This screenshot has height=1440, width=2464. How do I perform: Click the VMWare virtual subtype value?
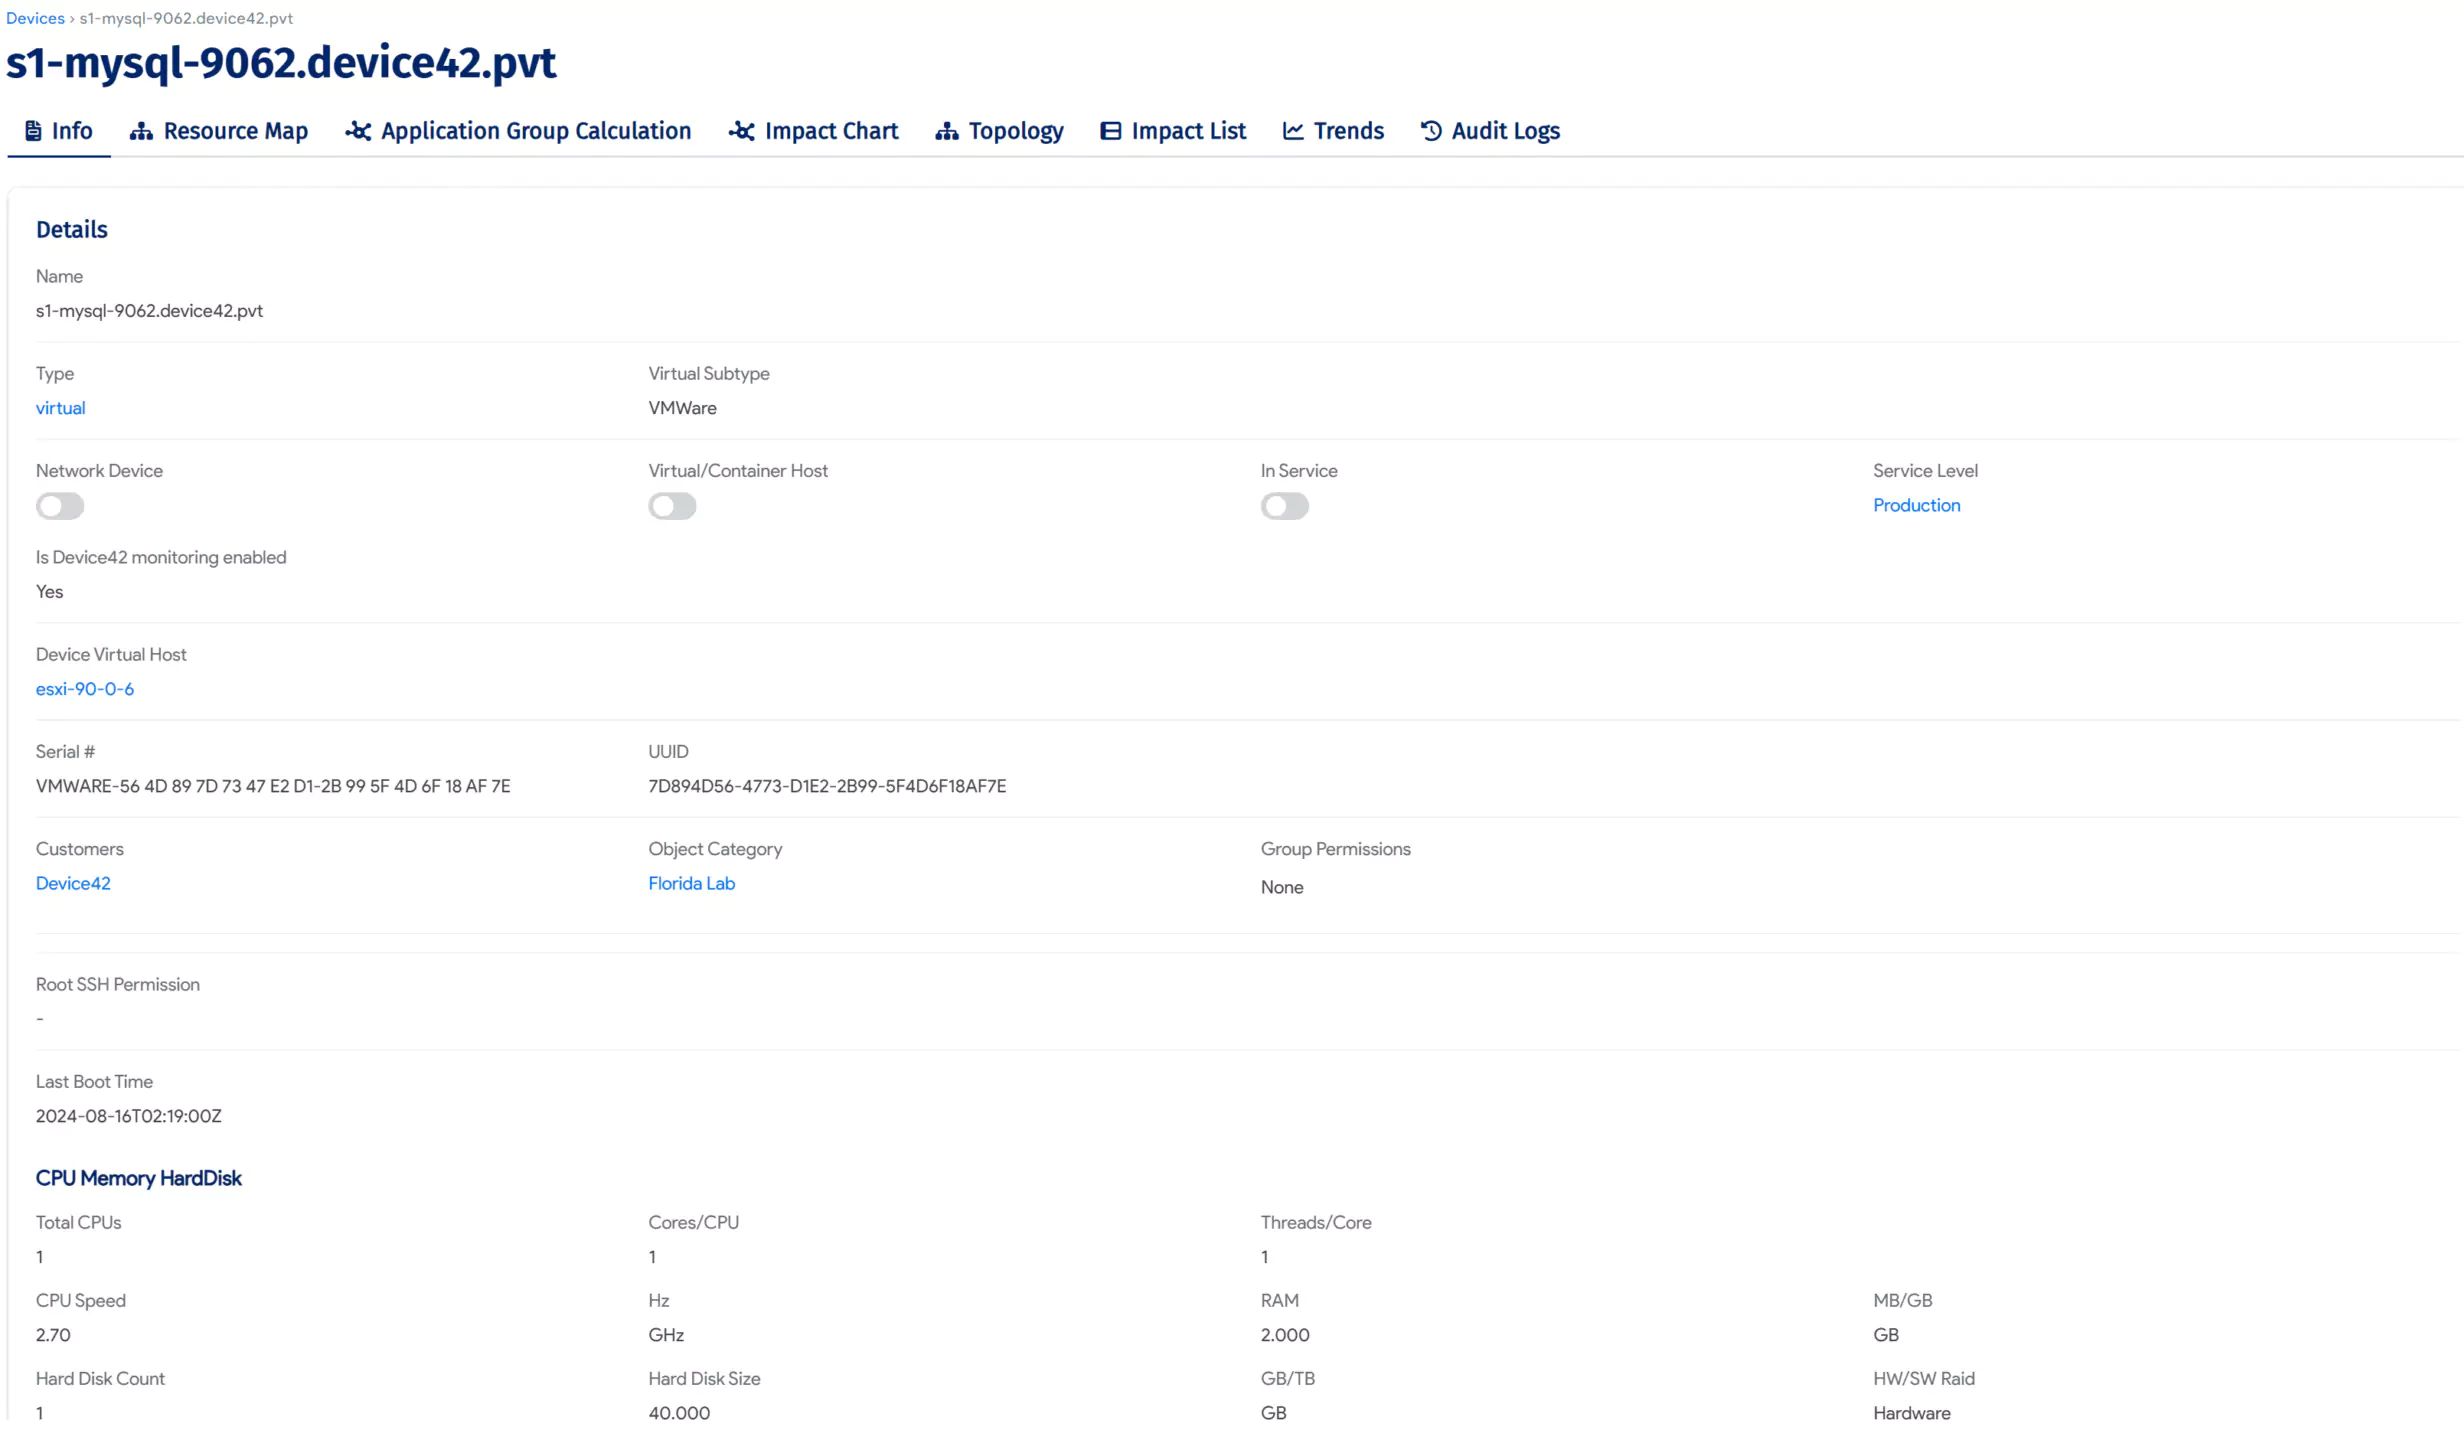pos(682,408)
